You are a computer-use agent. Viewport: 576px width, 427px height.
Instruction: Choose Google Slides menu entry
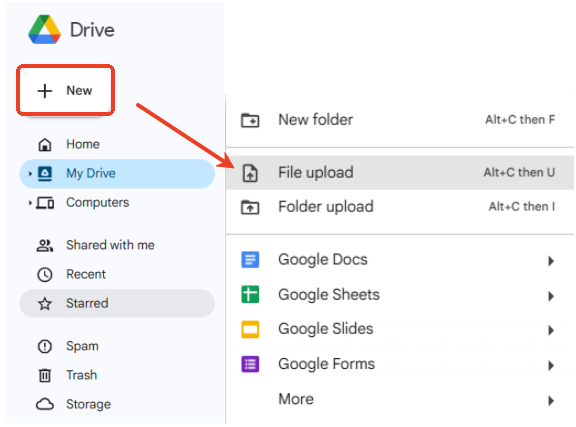(x=400, y=329)
